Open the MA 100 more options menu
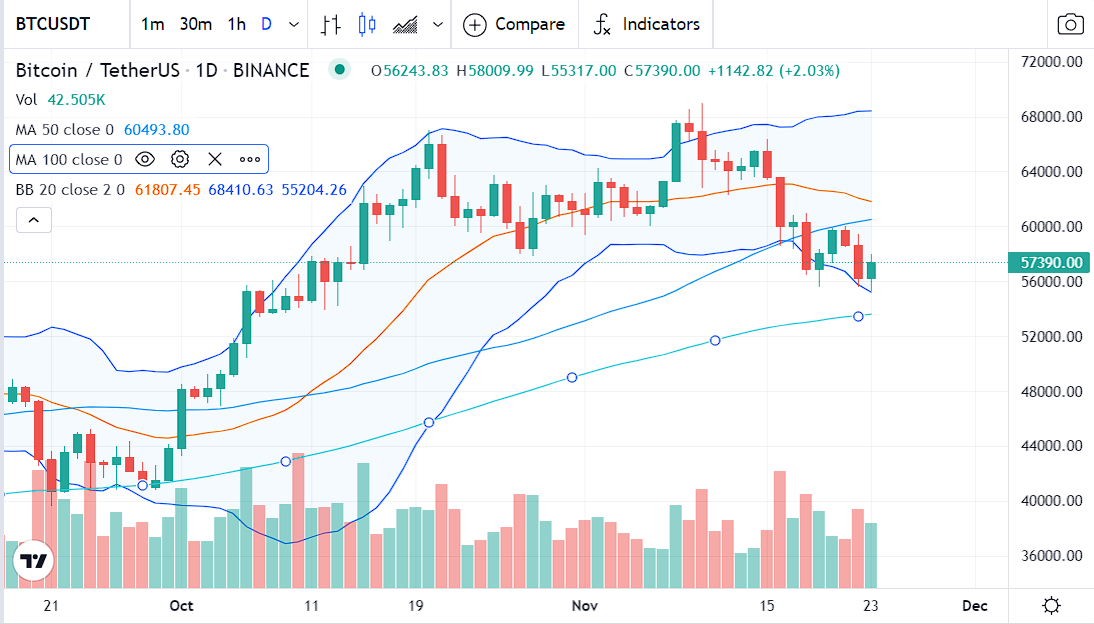 point(249,159)
